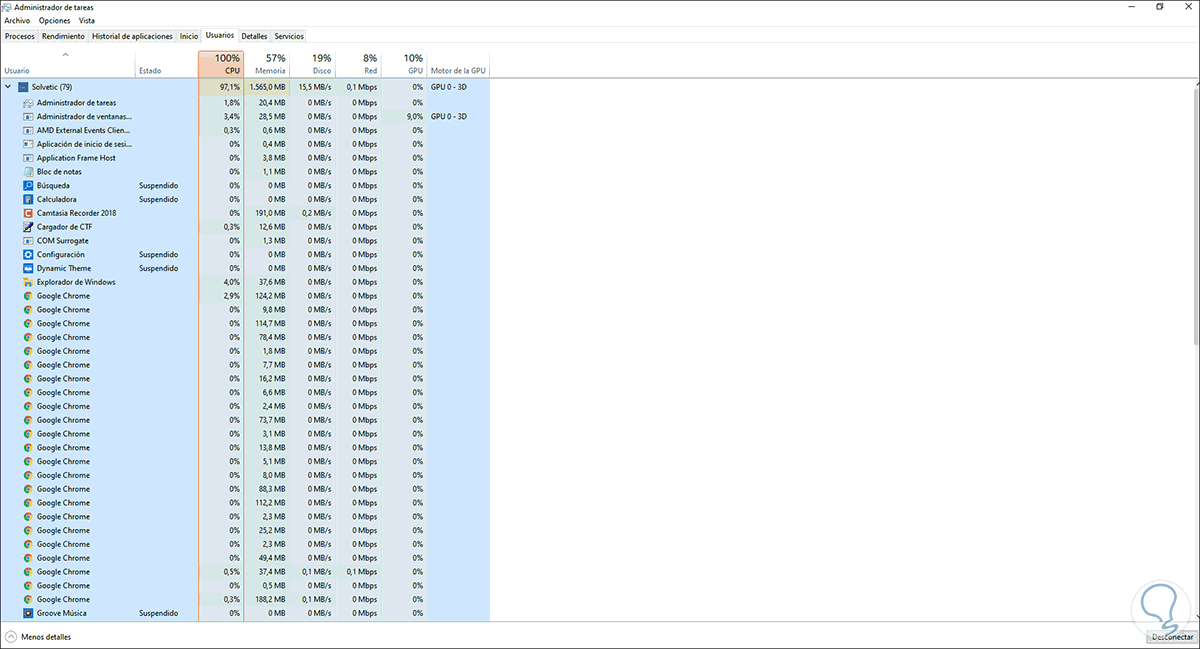The width and height of the screenshot is (1200, 649).
Task: Click the Solvetic user account icon
Action: click(23, 87)
